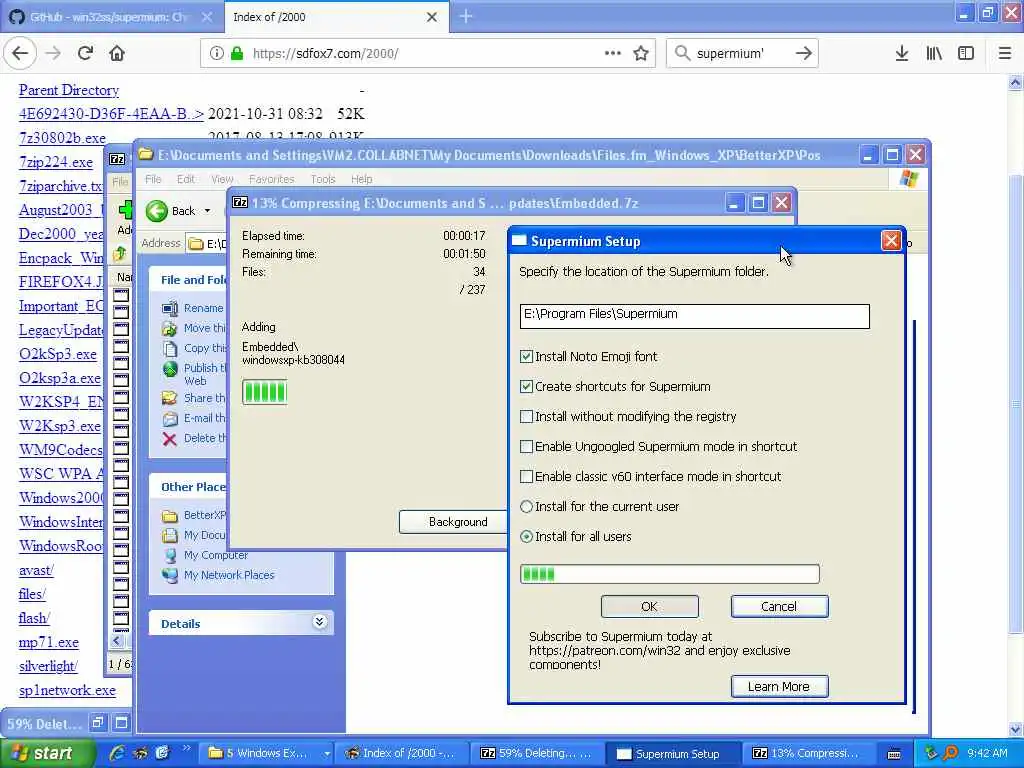Open site information icon in address bar
Viewport: 1024px width, 768px height.
click(x=216, y=54)
